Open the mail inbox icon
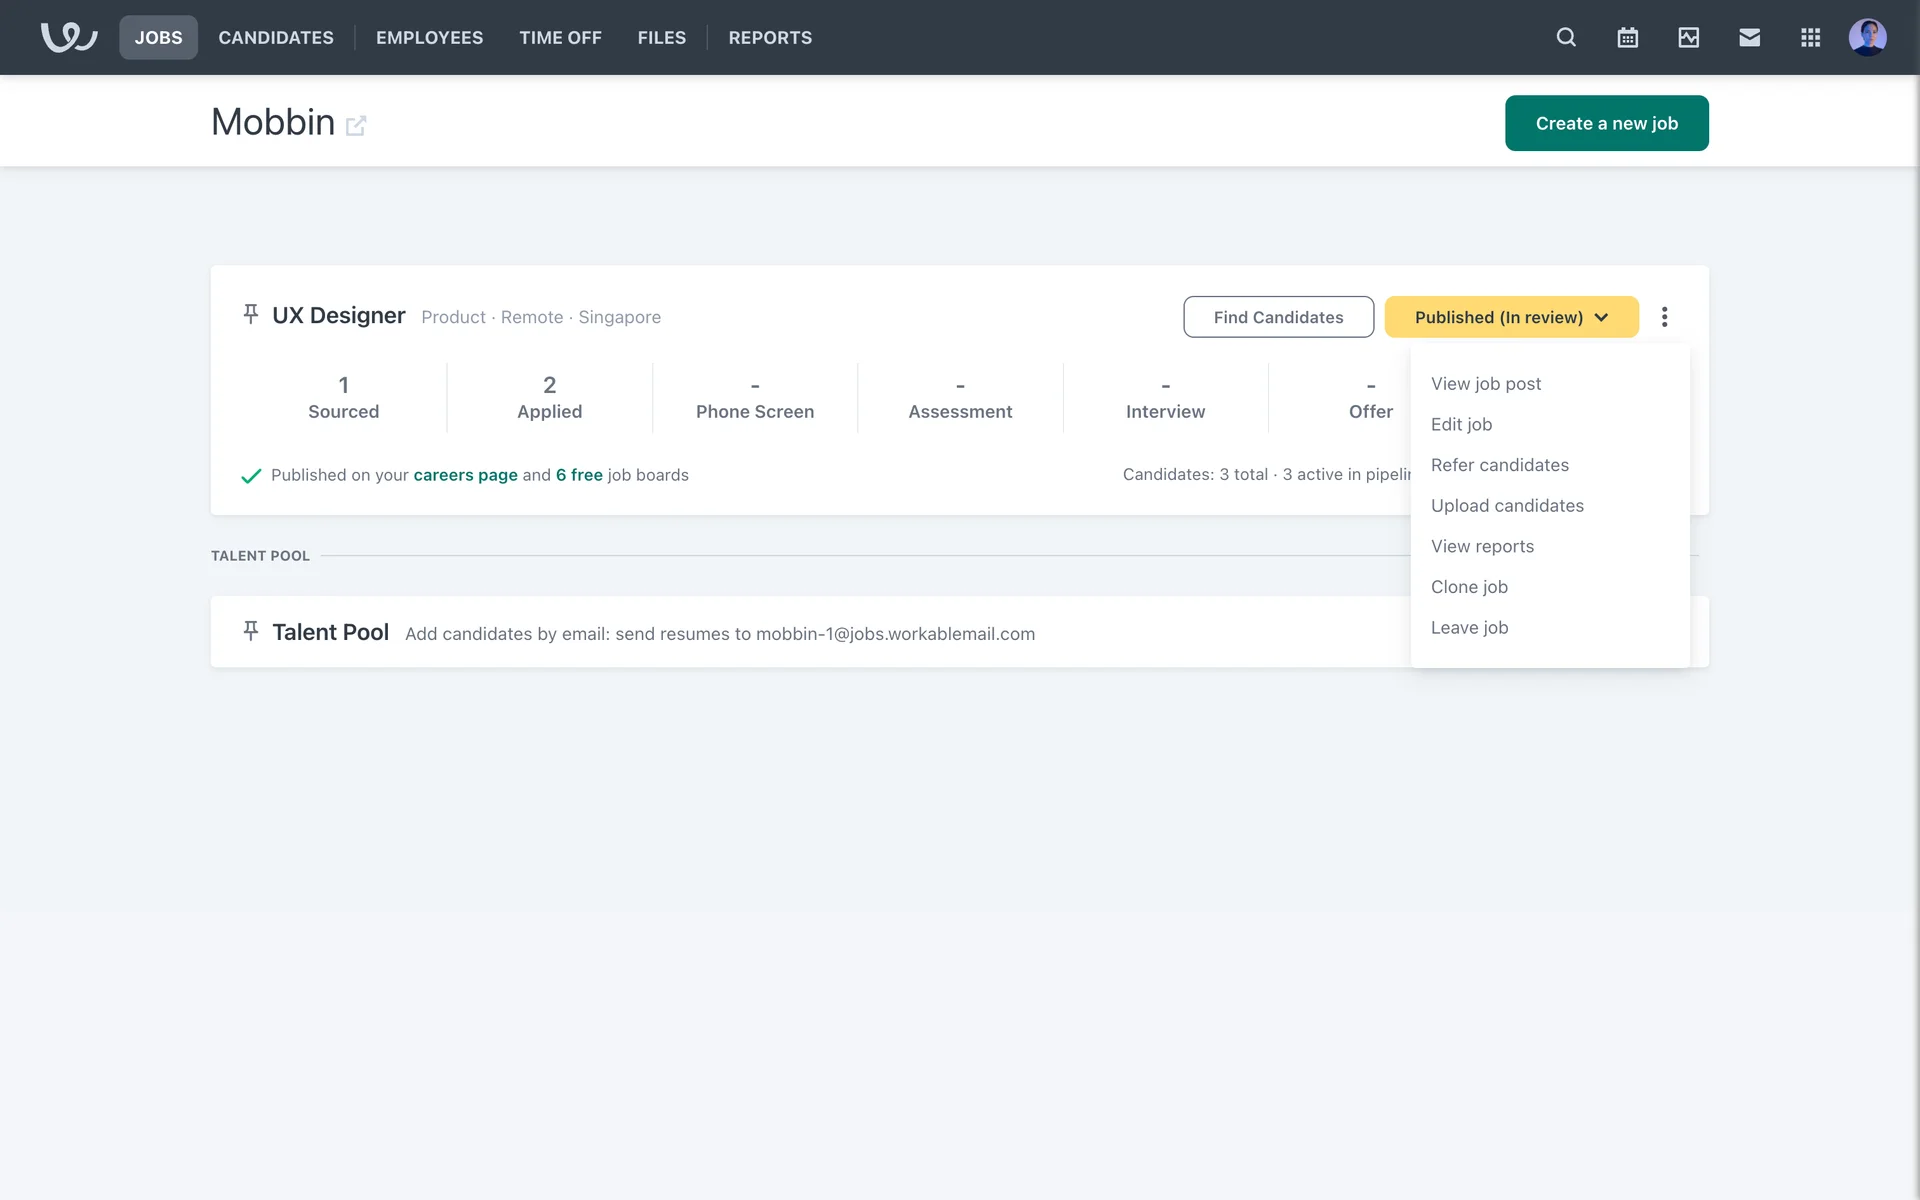1920x1200 pixels. 1749,37
